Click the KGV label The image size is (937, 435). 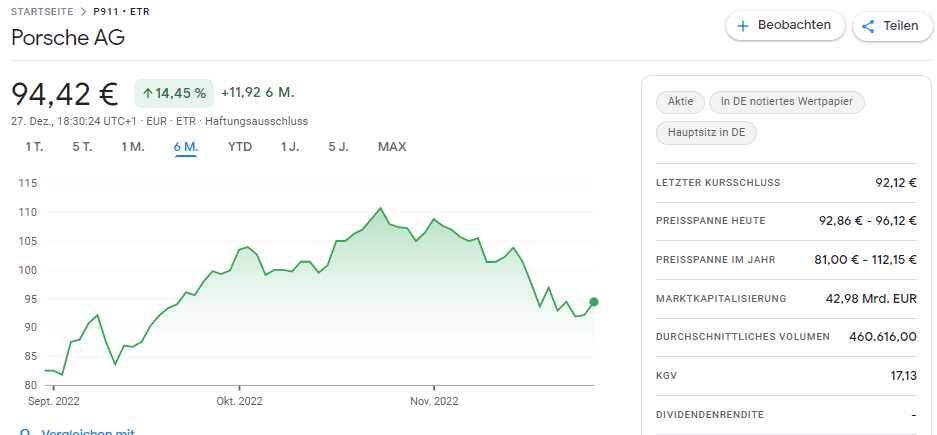(x=666, y=376)
